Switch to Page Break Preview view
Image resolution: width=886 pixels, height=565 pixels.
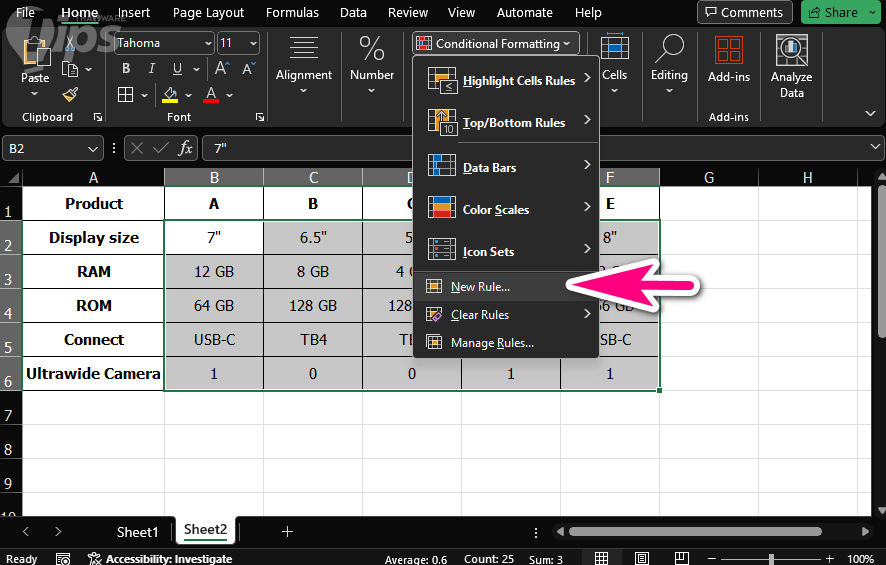coord(683,559)
